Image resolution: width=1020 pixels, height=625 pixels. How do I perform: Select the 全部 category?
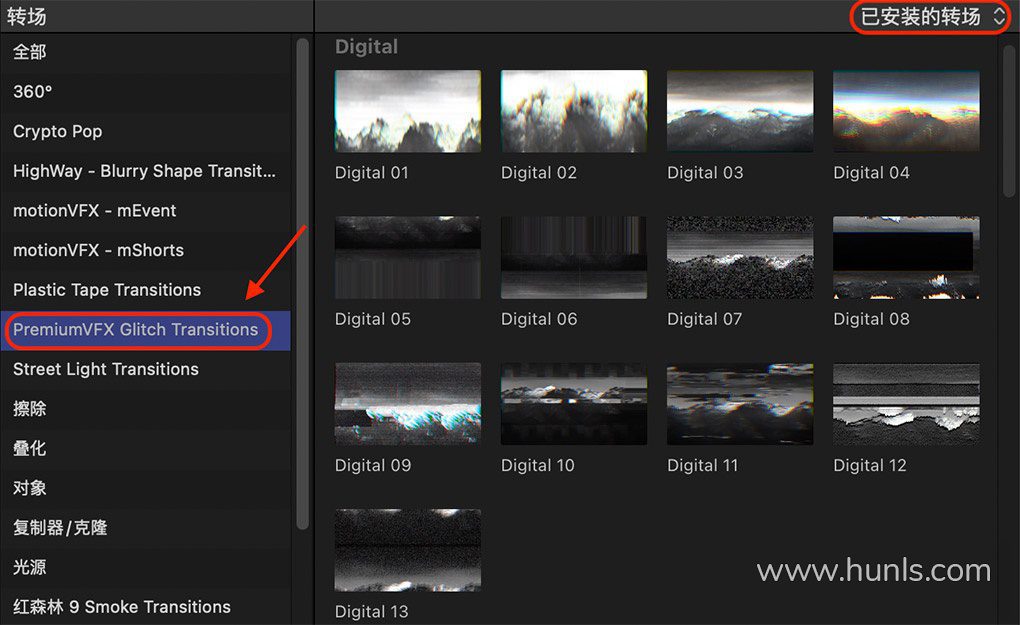(146, 52)
